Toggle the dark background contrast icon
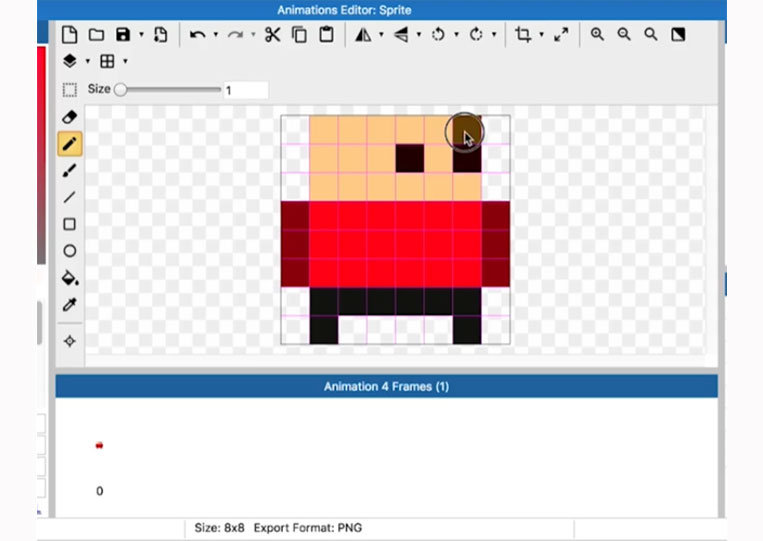Screen dimensions: 763x541 678,35
